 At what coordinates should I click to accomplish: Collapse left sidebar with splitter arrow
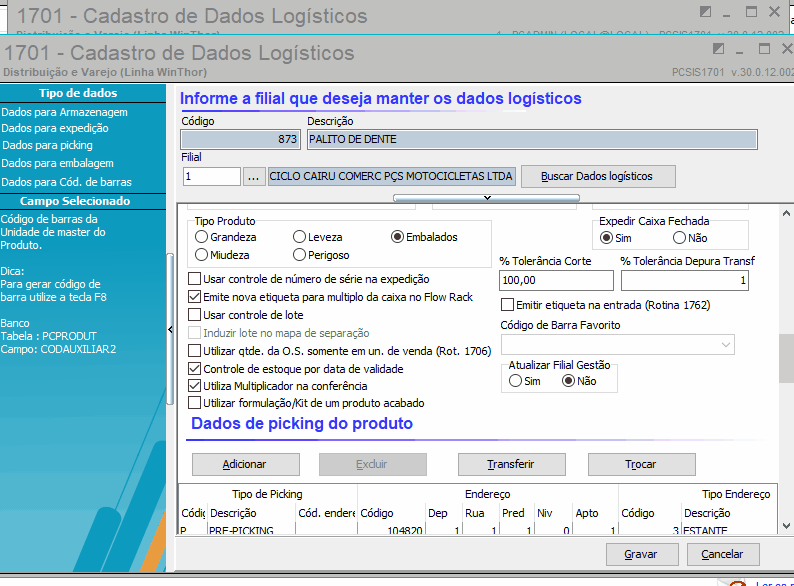(170, 330)
